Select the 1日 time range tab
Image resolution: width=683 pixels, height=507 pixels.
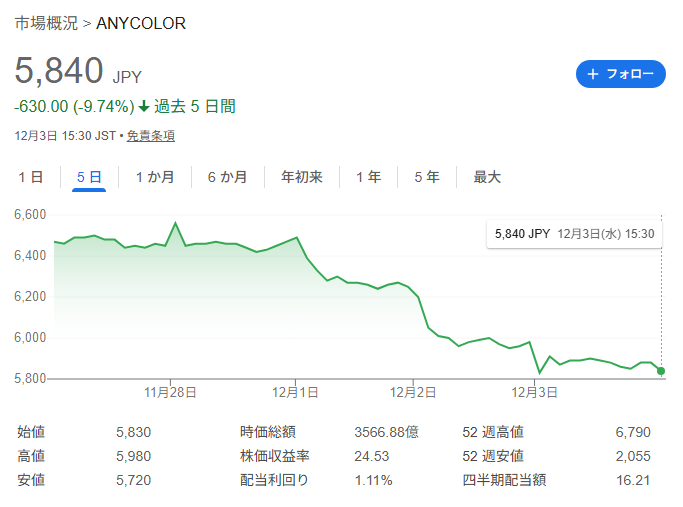(x=31, y=177)
